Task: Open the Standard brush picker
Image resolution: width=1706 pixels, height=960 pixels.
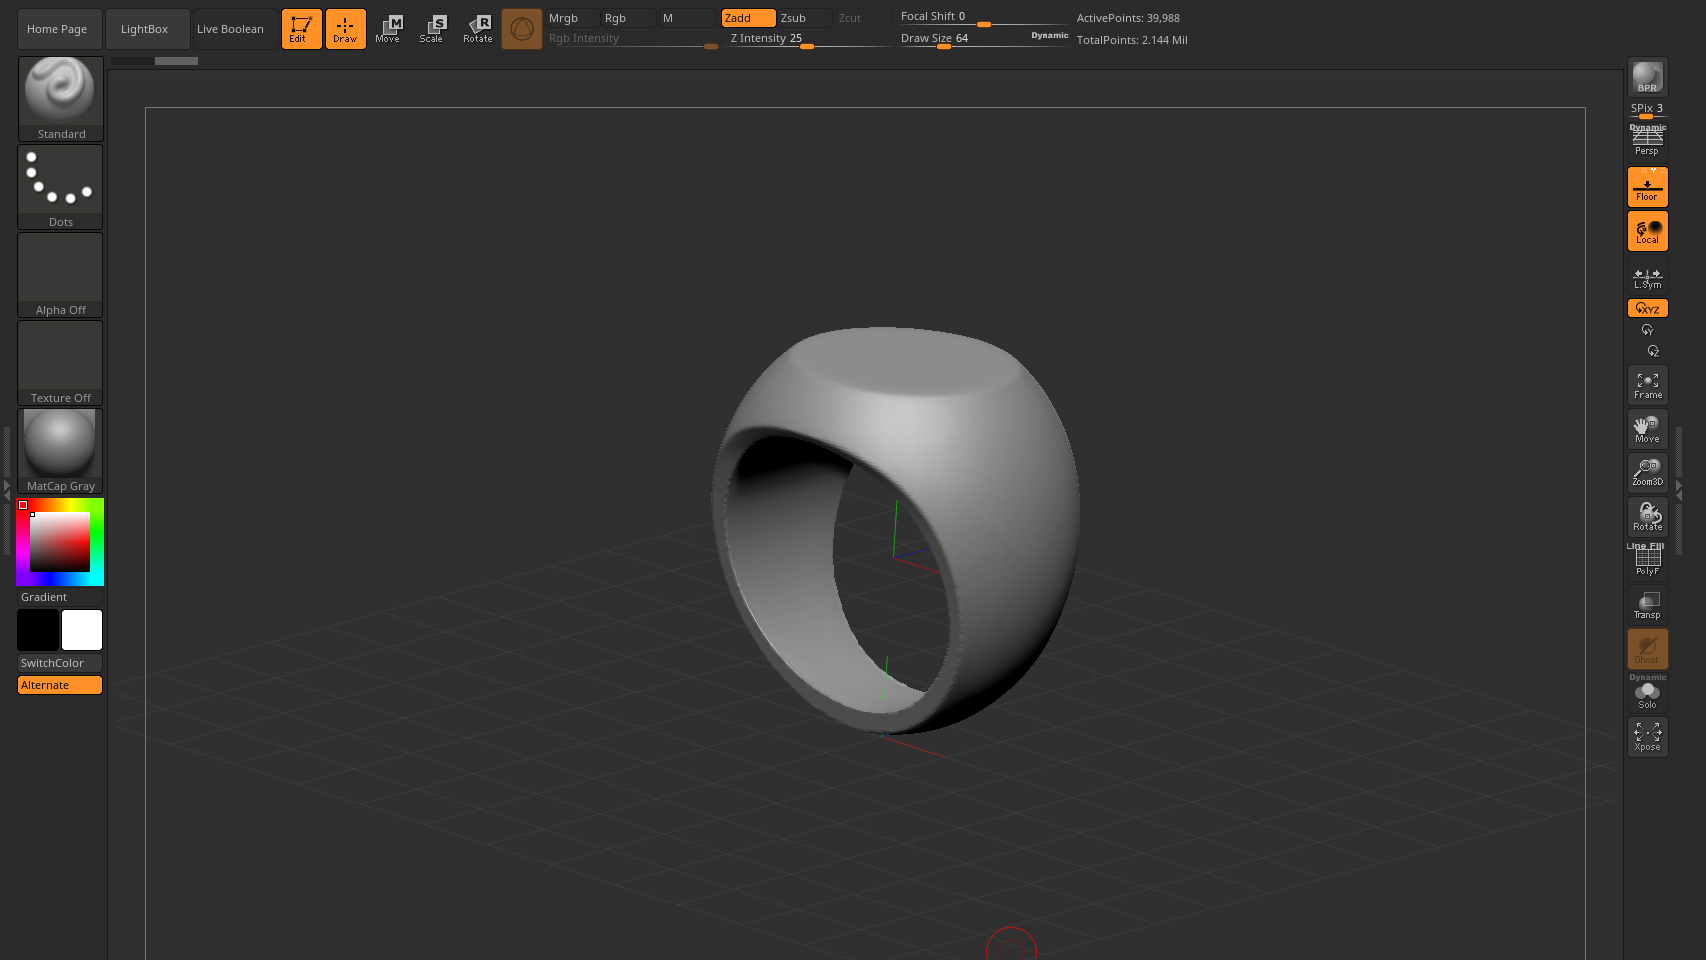Action: [x=60, y=98]
